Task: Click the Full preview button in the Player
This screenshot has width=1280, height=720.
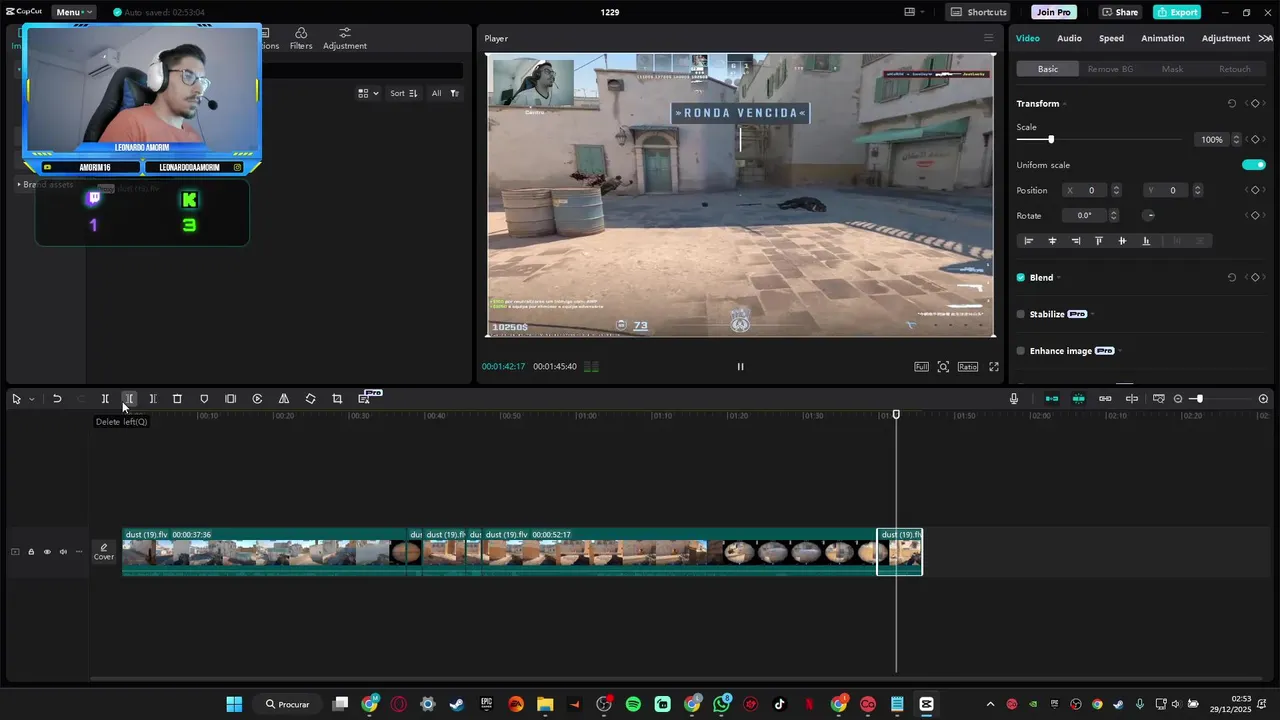Action: coord(921,367)
